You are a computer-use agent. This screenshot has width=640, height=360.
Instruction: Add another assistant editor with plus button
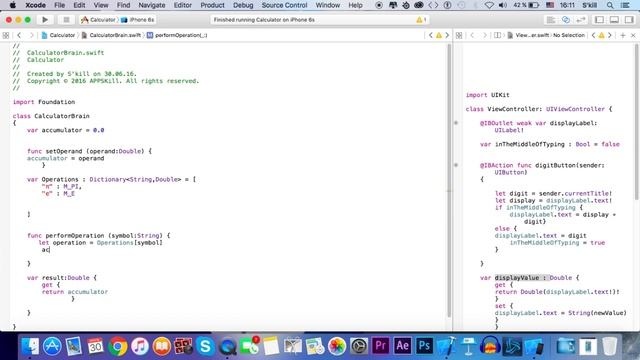(623, 36)
